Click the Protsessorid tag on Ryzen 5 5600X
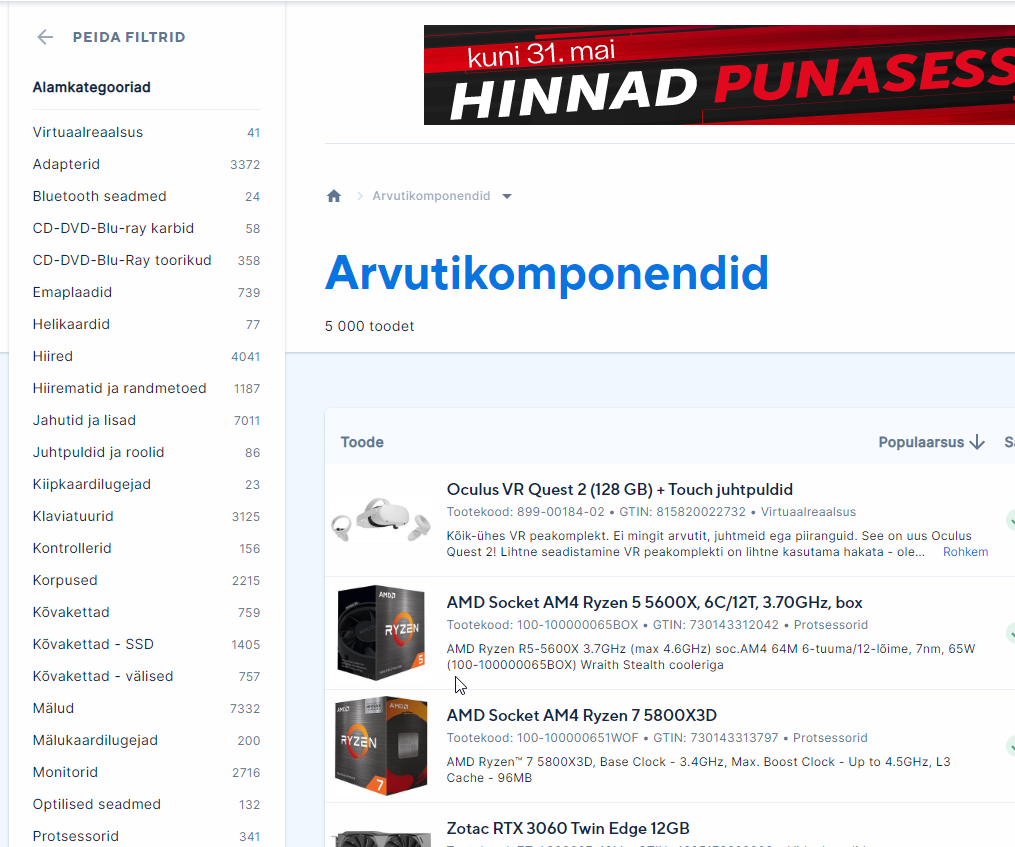The width and height of the screenshot is (1015, 847). click(x=831, y=625)
